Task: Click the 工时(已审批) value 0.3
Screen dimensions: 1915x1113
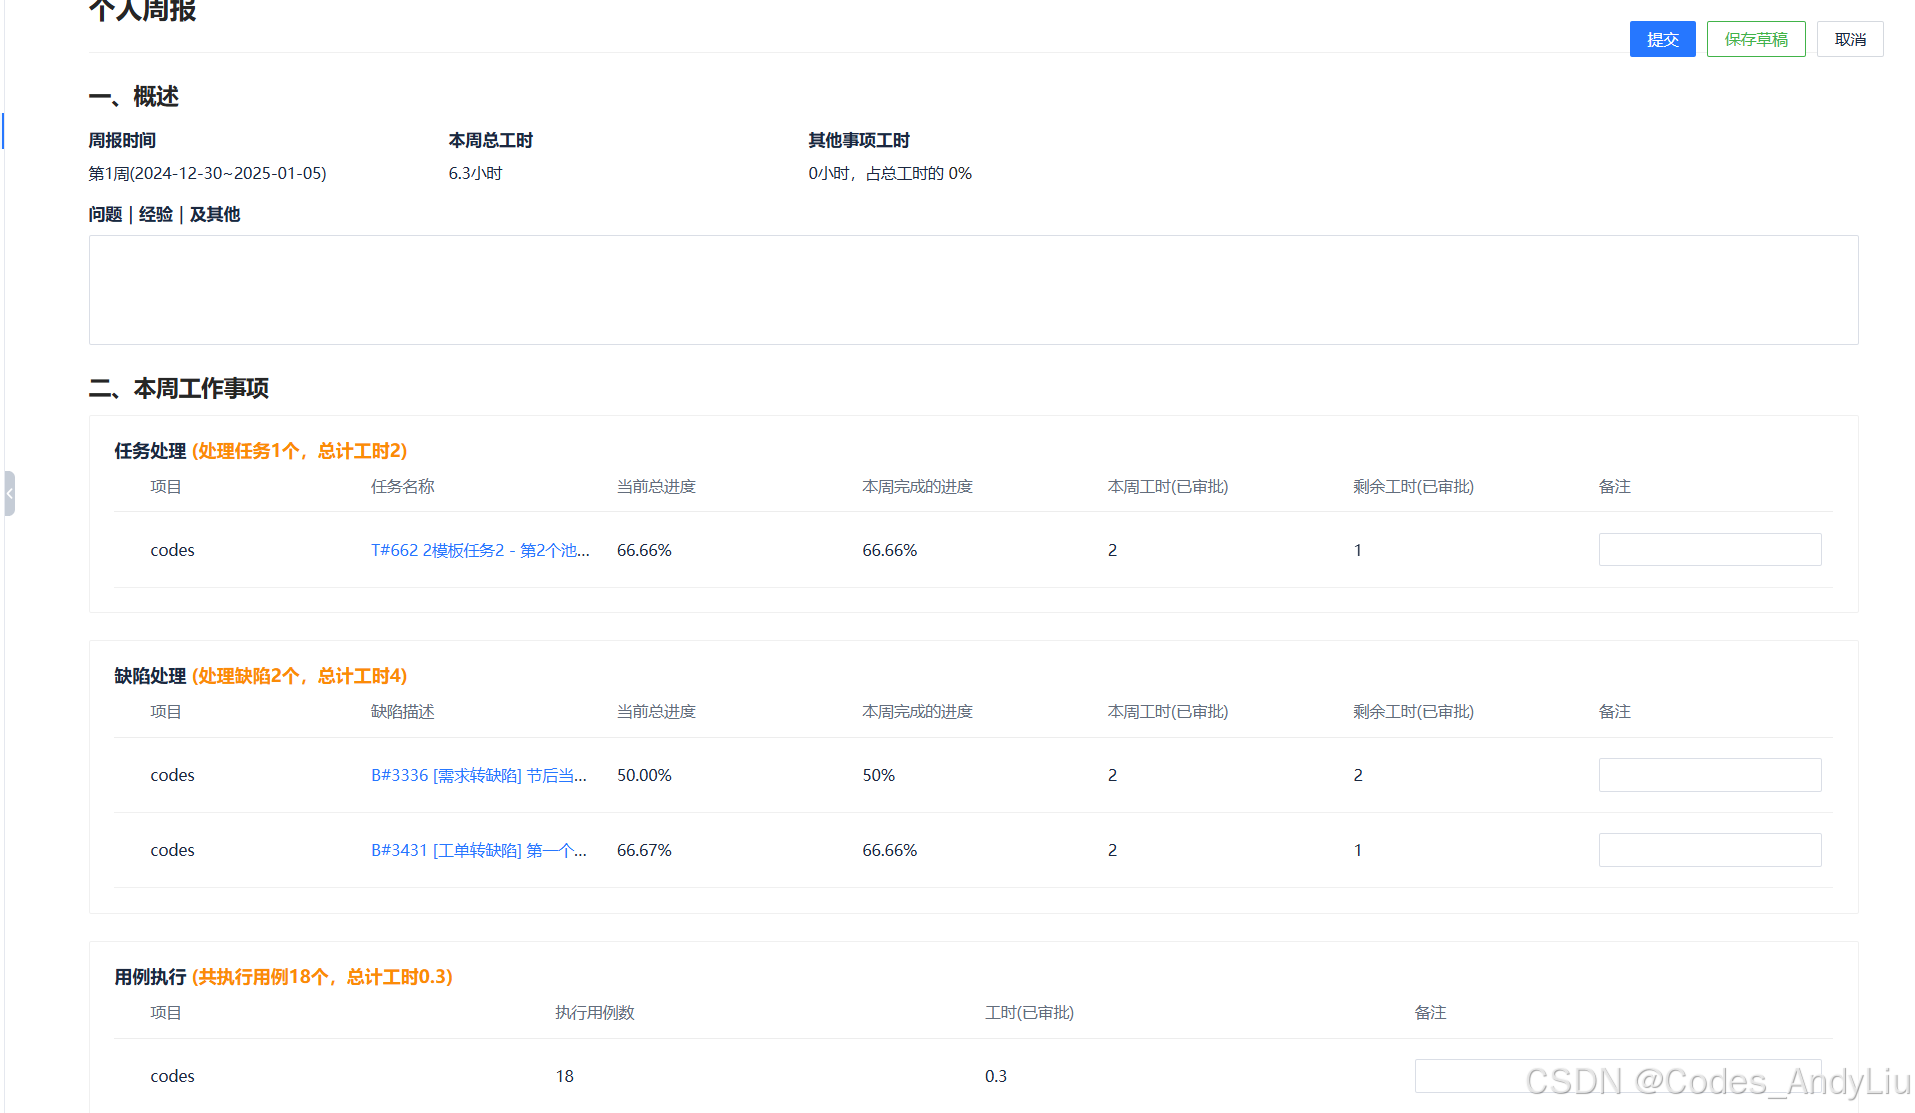Action: [995, 1076]
